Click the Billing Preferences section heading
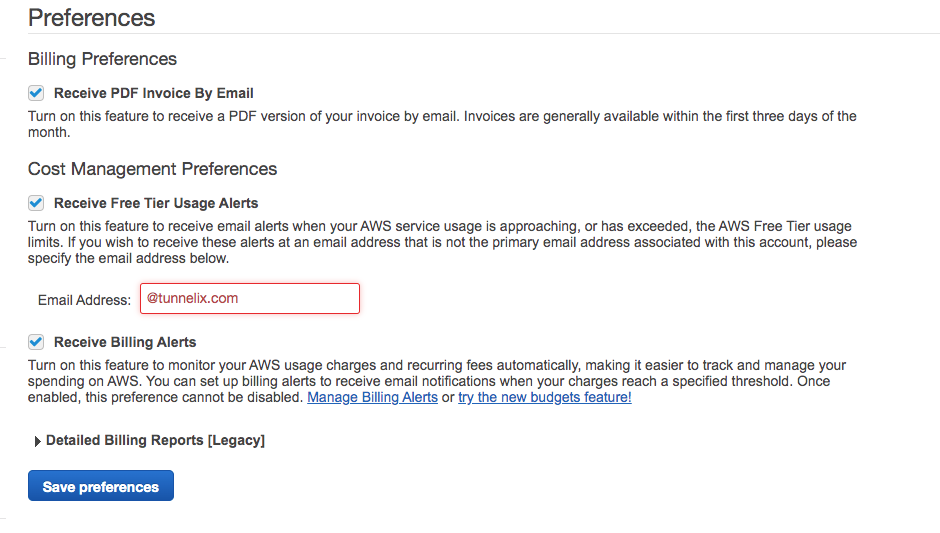Viewport: 940px width, 533px height. click(102, 59)
